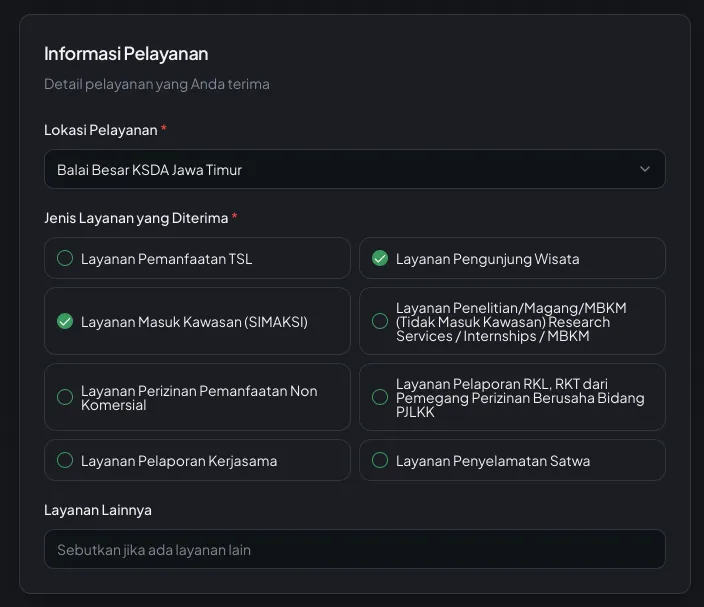Click the Jenis Layanan yang Diterima label
The height and width of the screenshot is (607, 704).
coord(136,218)
